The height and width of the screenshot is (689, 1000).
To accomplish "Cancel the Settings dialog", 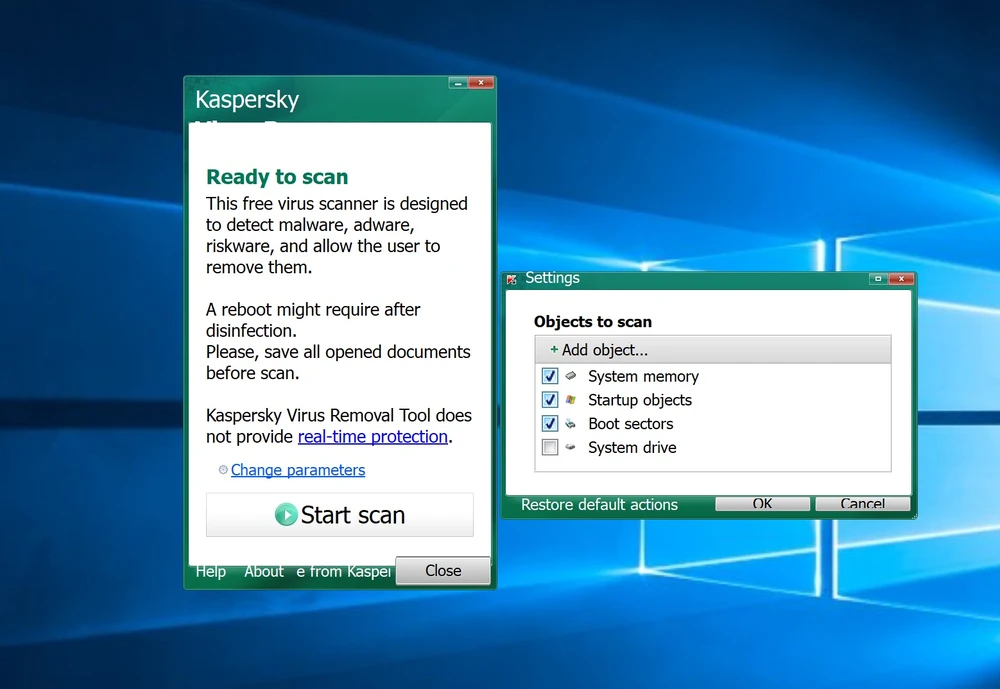I will pyautogui.click(x=862, y=504).
